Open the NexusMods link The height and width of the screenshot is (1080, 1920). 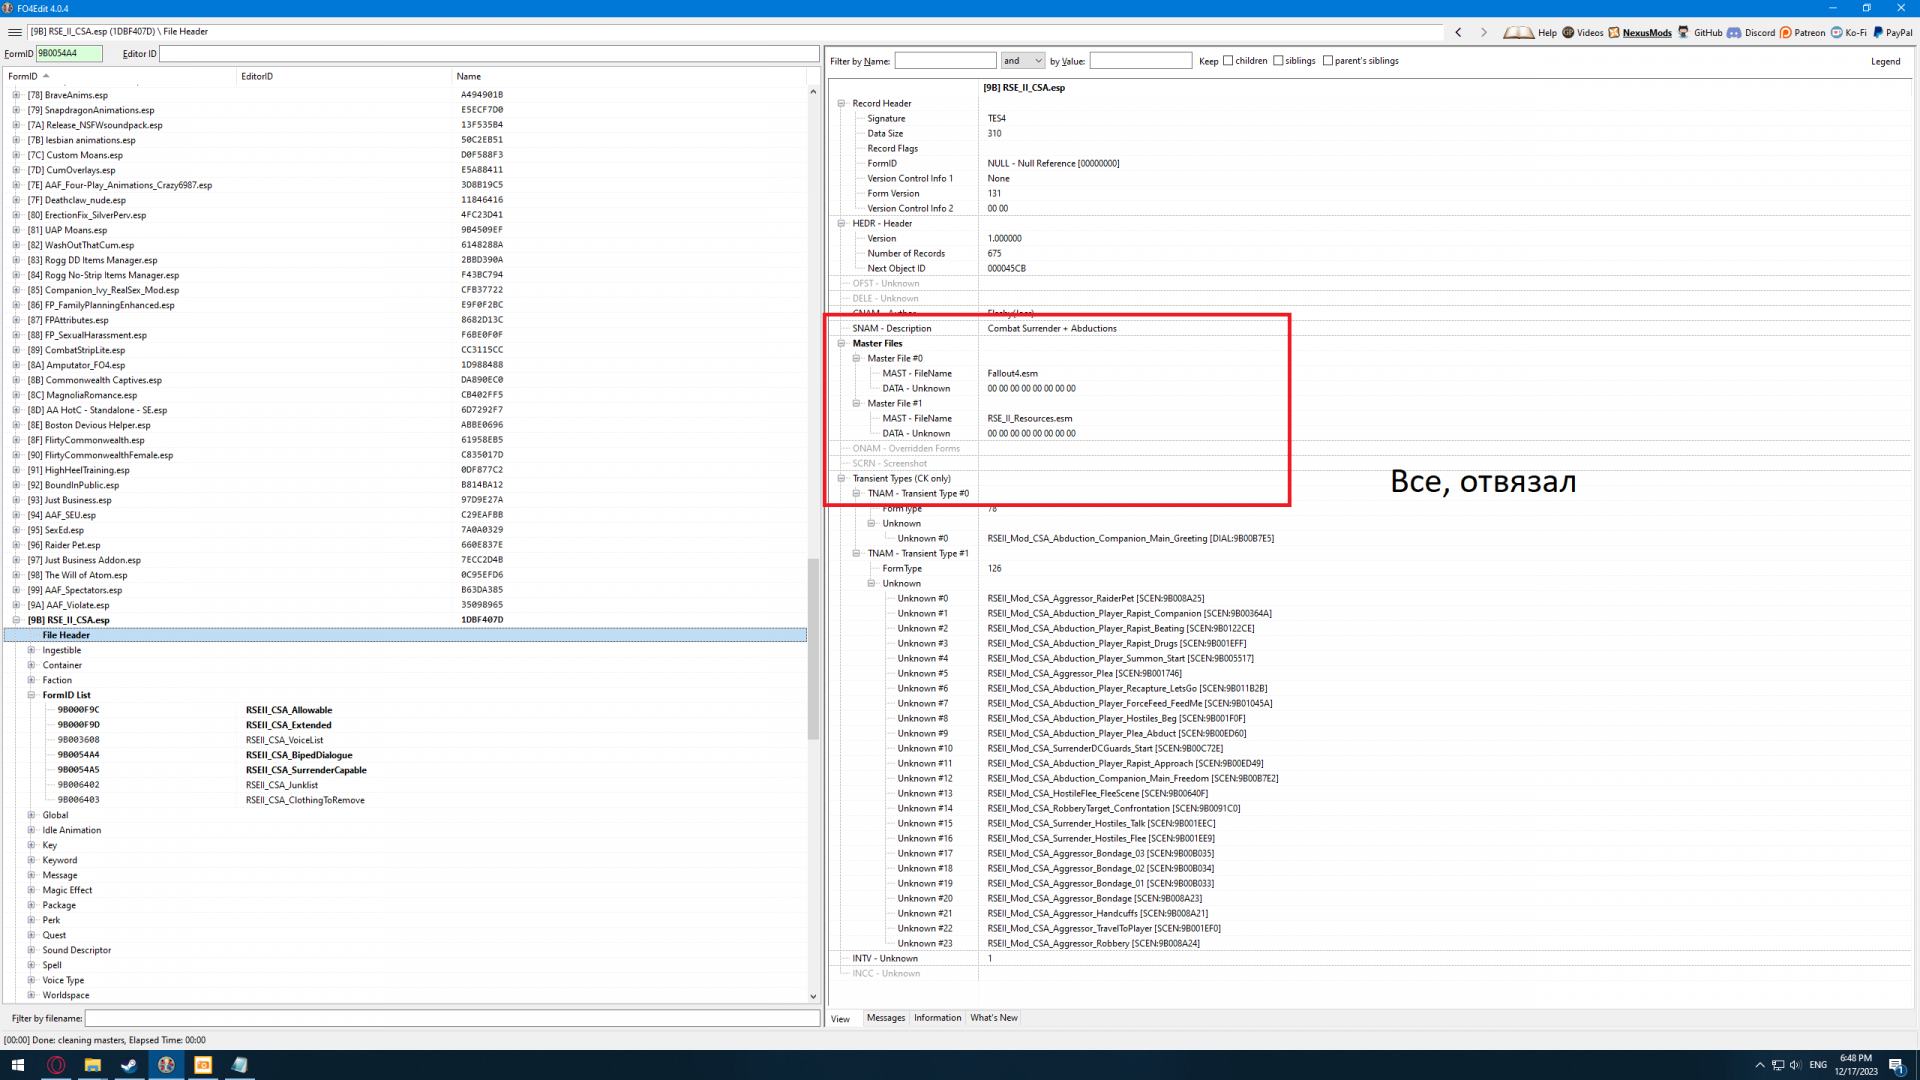[1646, 32]
